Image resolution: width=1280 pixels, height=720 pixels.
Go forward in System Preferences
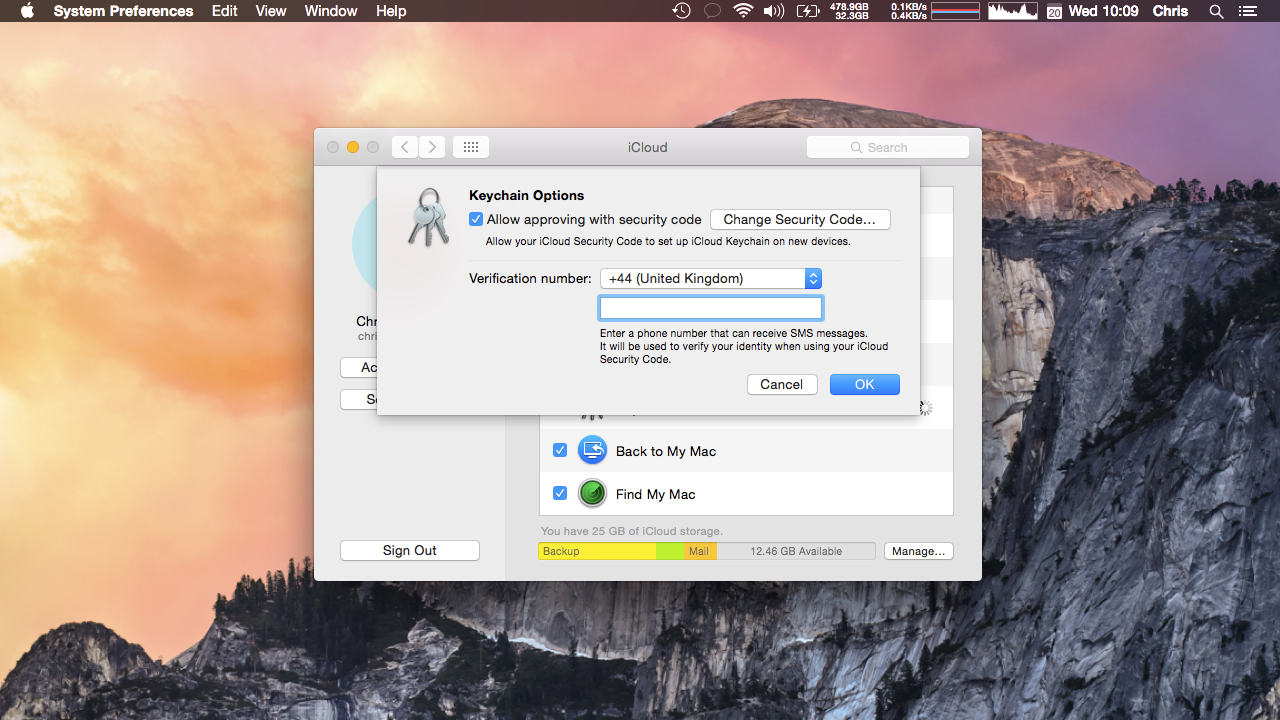point(432,147)
